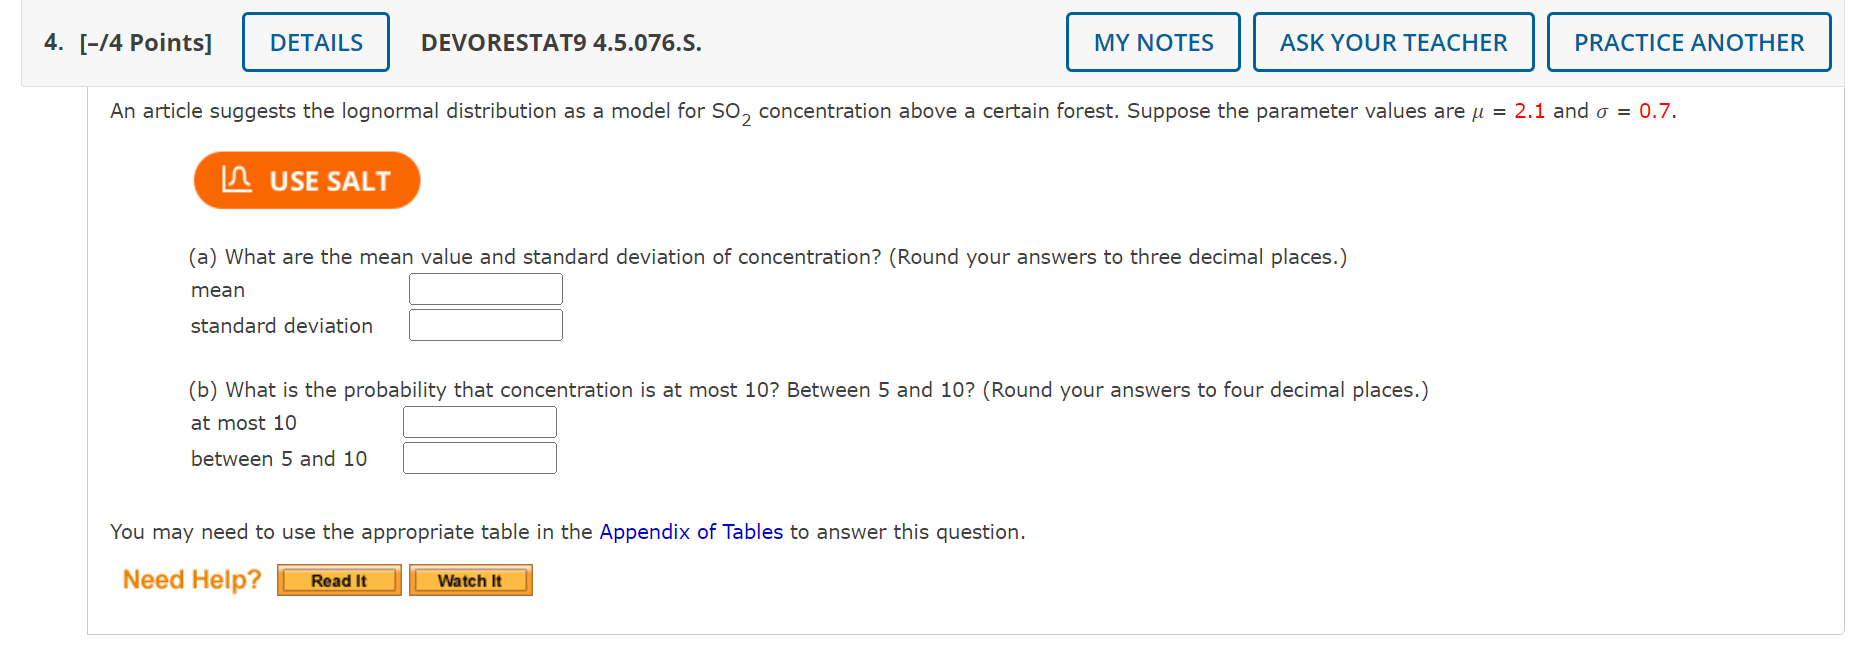Select PRACTICE ANOTHER
This screenshot has width=1849, height=664.
tap(1688, 42)
